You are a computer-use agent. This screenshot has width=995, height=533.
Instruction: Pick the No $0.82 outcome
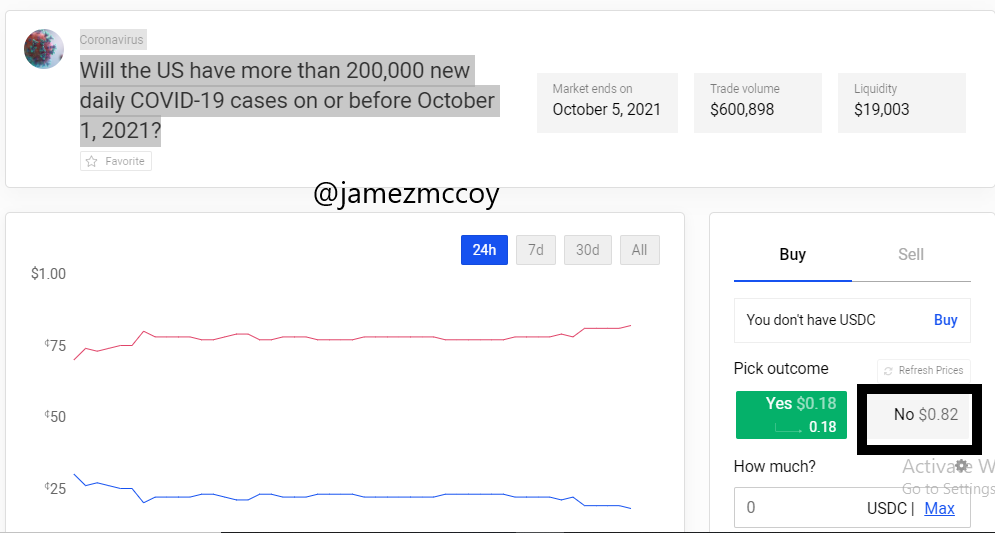pos(919,416)
